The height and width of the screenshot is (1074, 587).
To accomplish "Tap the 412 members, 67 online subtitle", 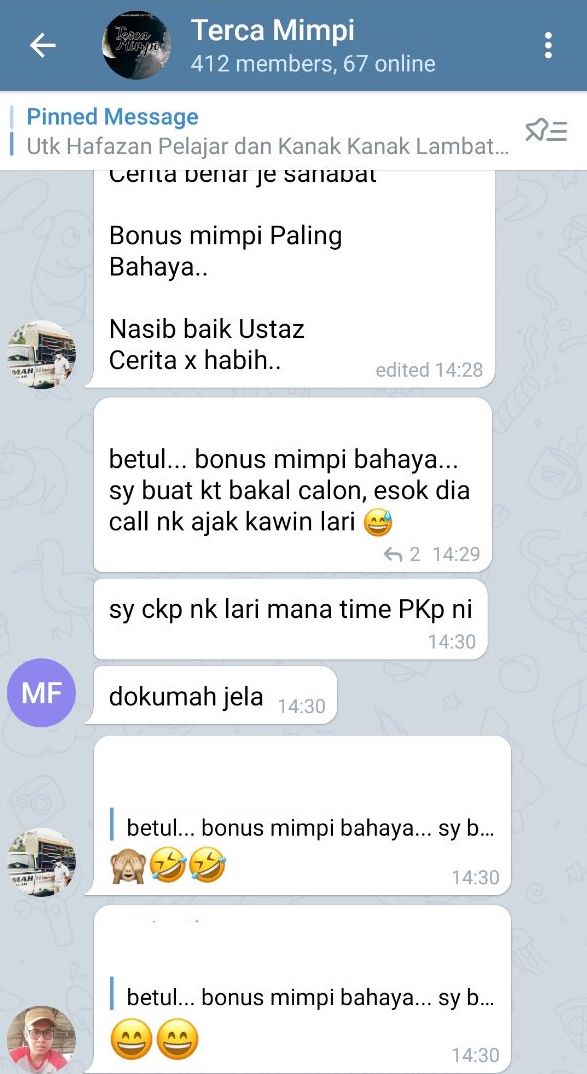I will (x=313, y=64).
